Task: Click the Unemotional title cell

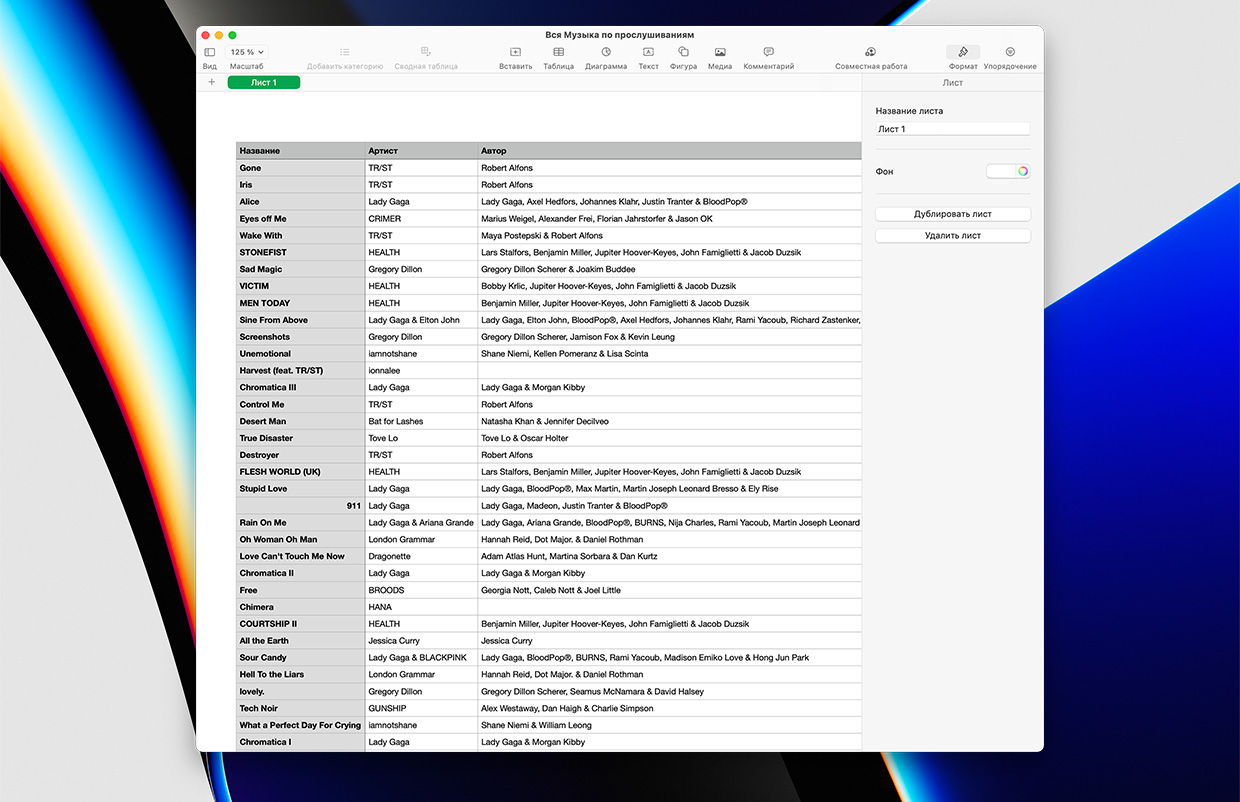Action: [300, 354]
